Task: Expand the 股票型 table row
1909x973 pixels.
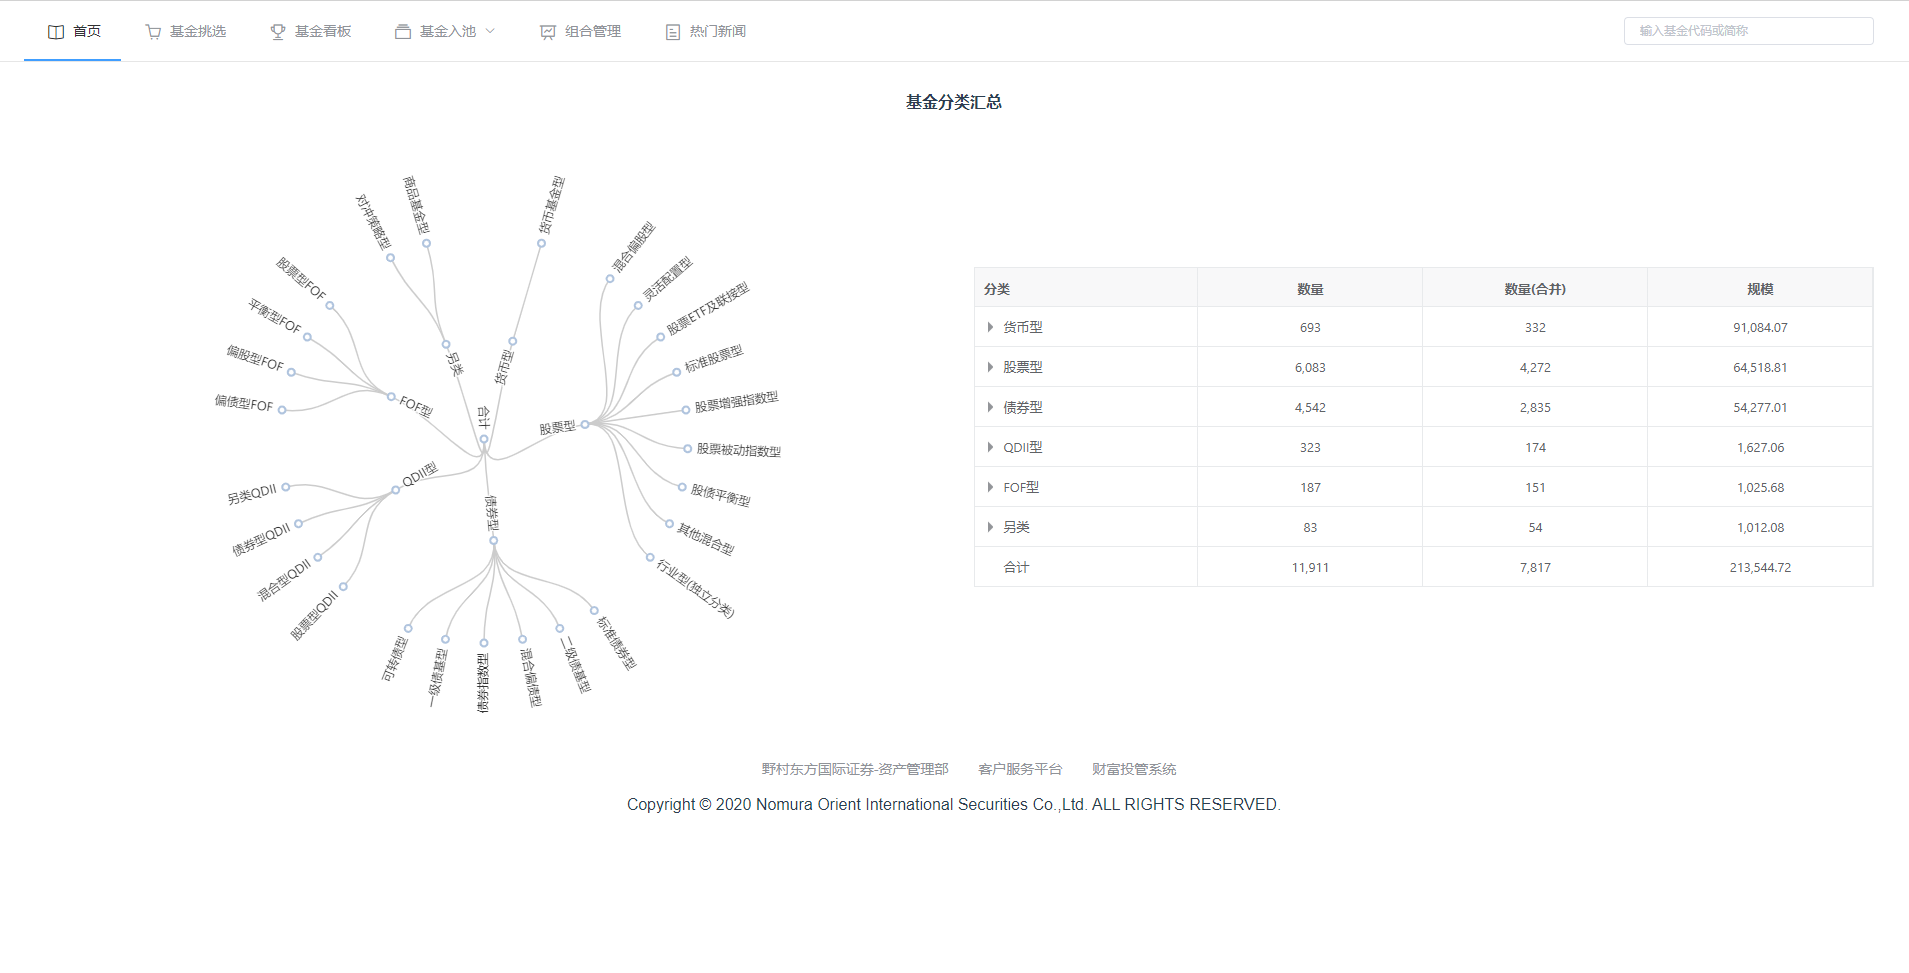Action: pos(990,367)
